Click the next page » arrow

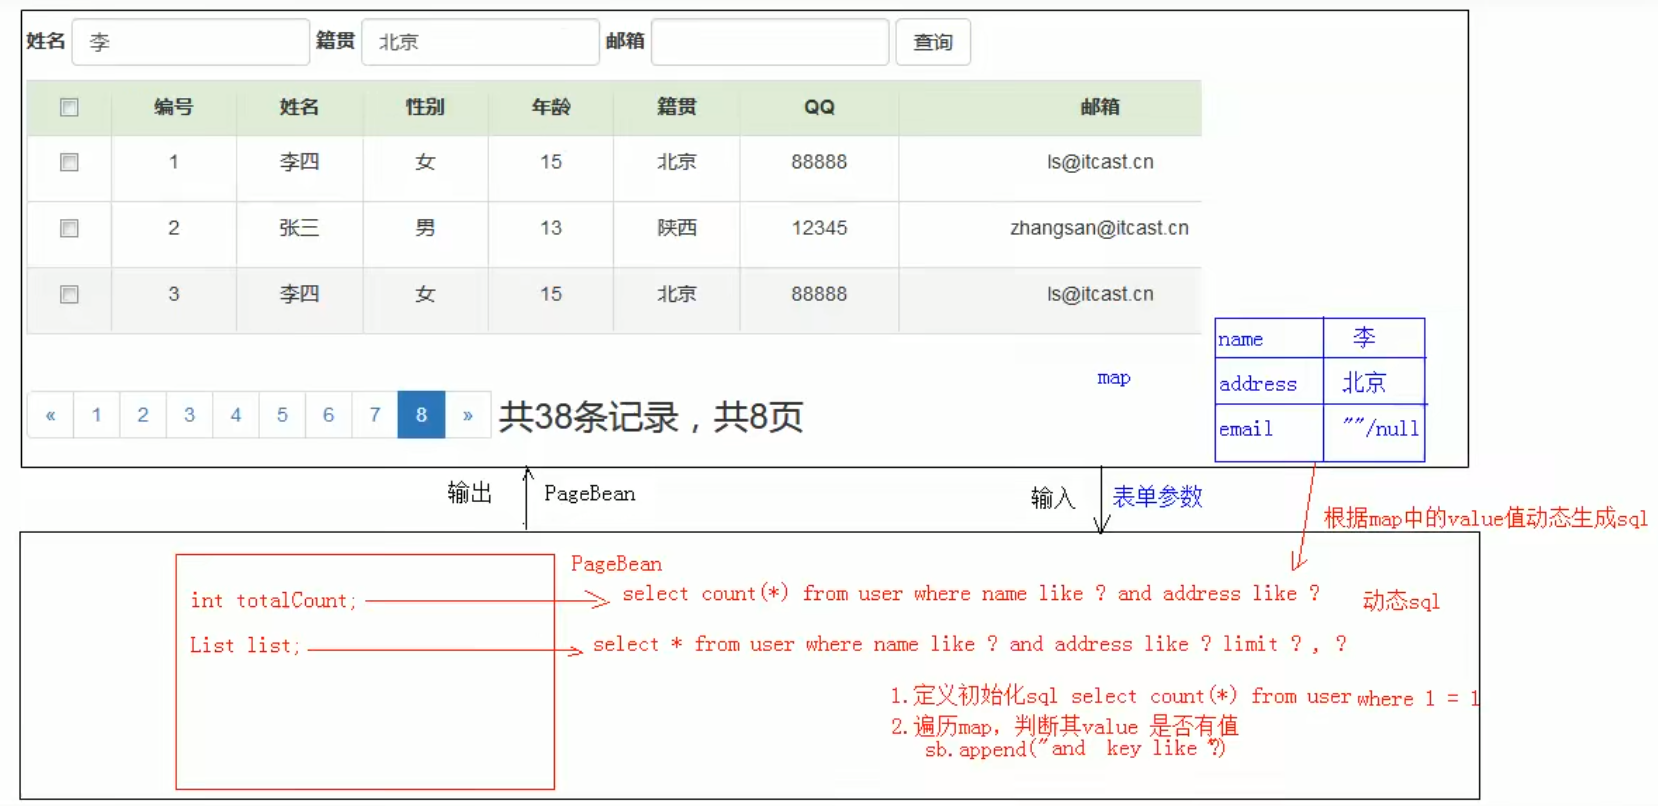coord(468,415)
